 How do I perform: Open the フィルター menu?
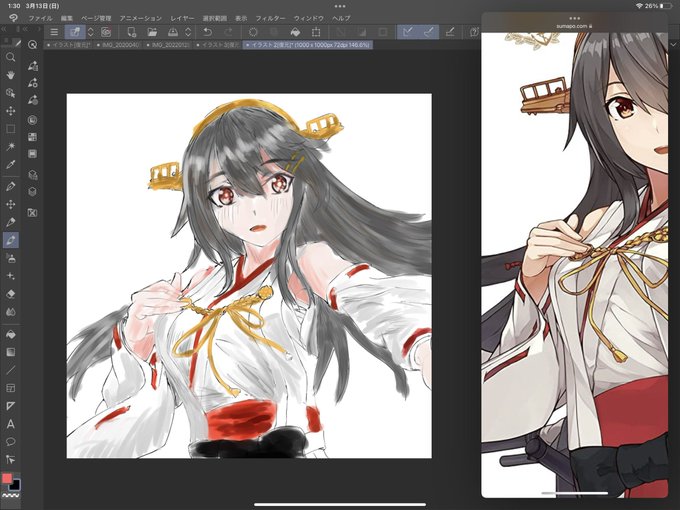[x=270, y=18]
